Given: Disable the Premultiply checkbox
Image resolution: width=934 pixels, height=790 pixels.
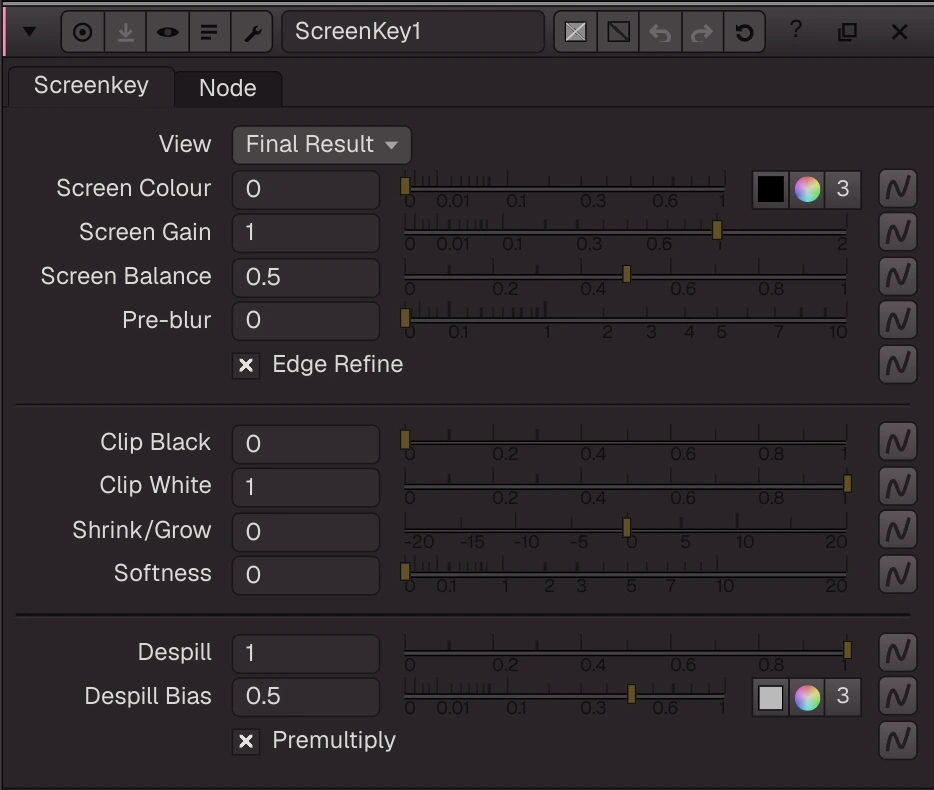Looking at the screenshot, I should 246,742.
